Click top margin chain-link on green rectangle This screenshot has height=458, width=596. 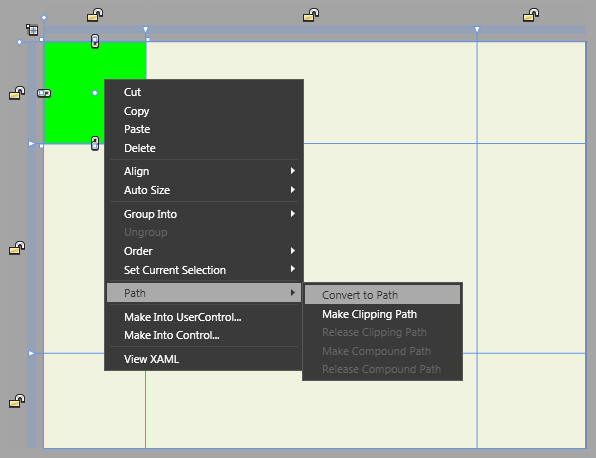95,41
